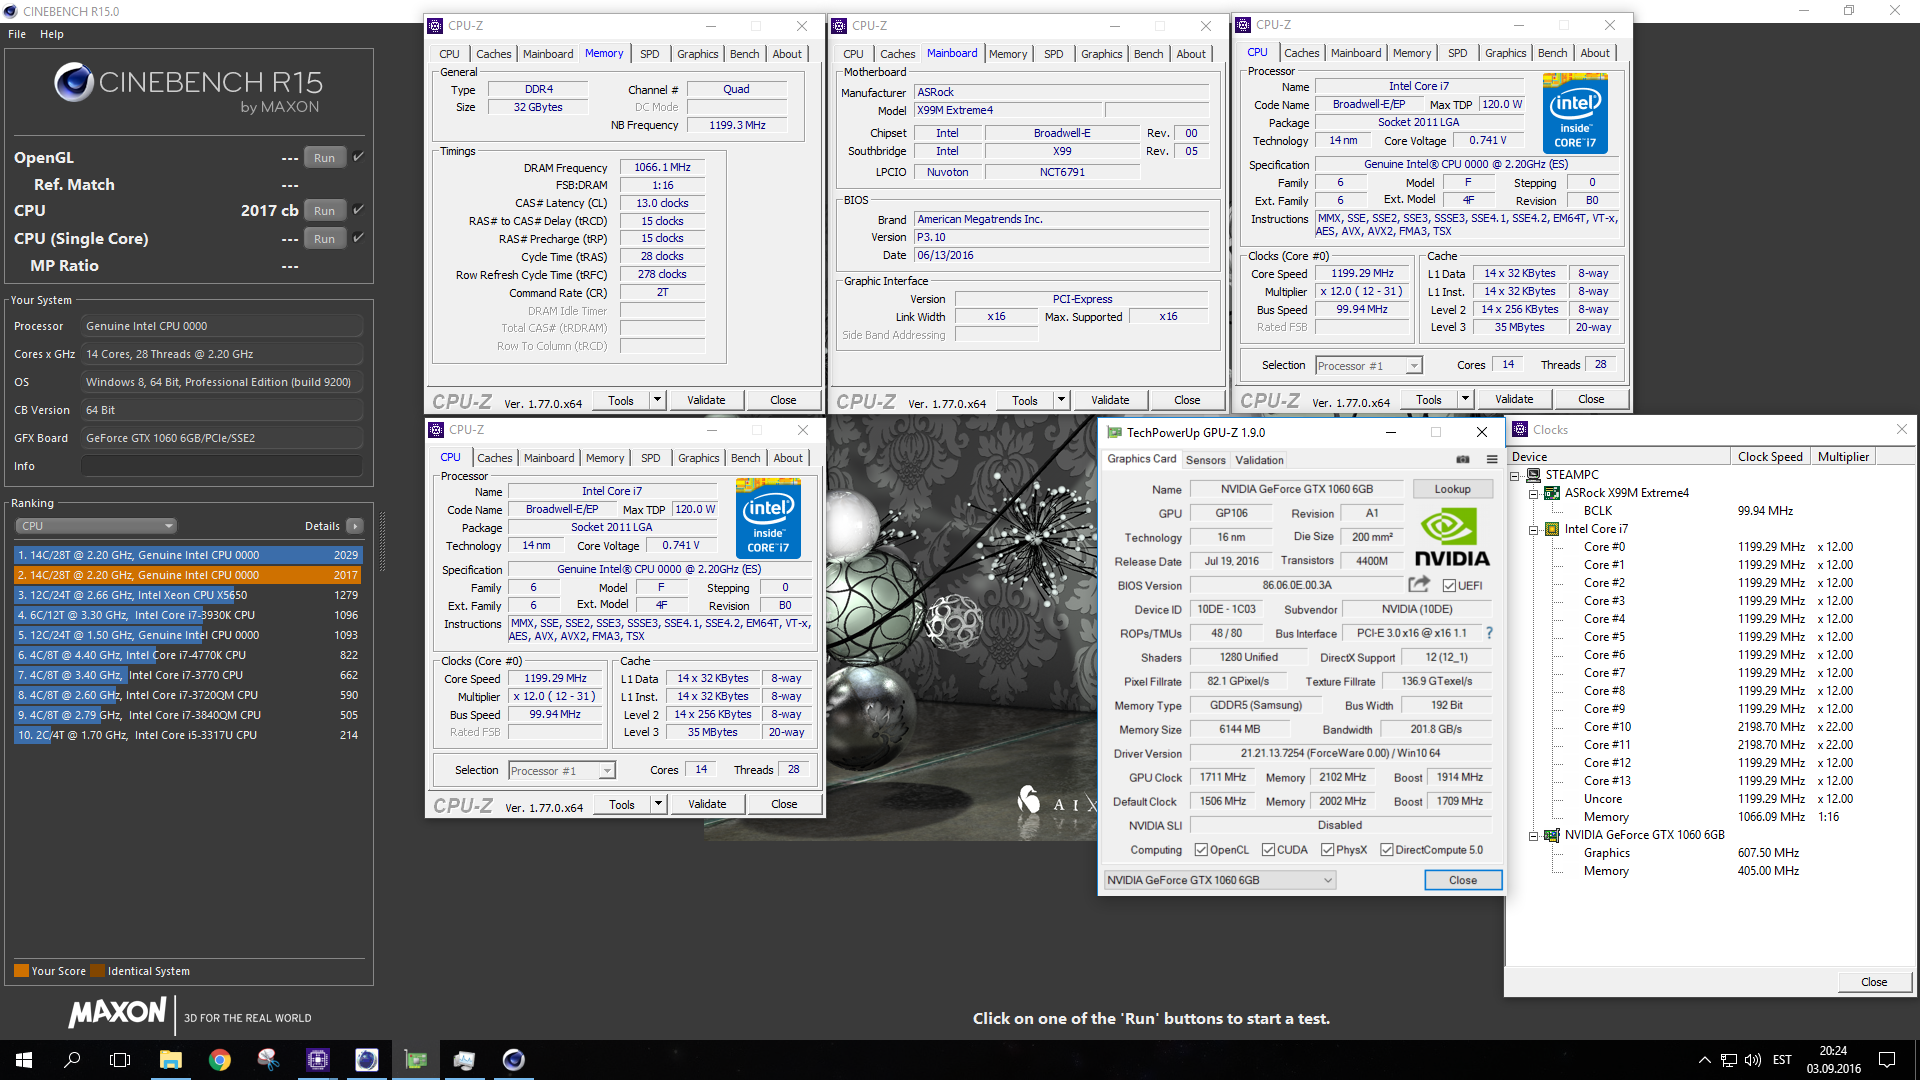Toggle the CUDA computing checkbox
The width and height of the screenshot is (1920, 1080).
1268,850
